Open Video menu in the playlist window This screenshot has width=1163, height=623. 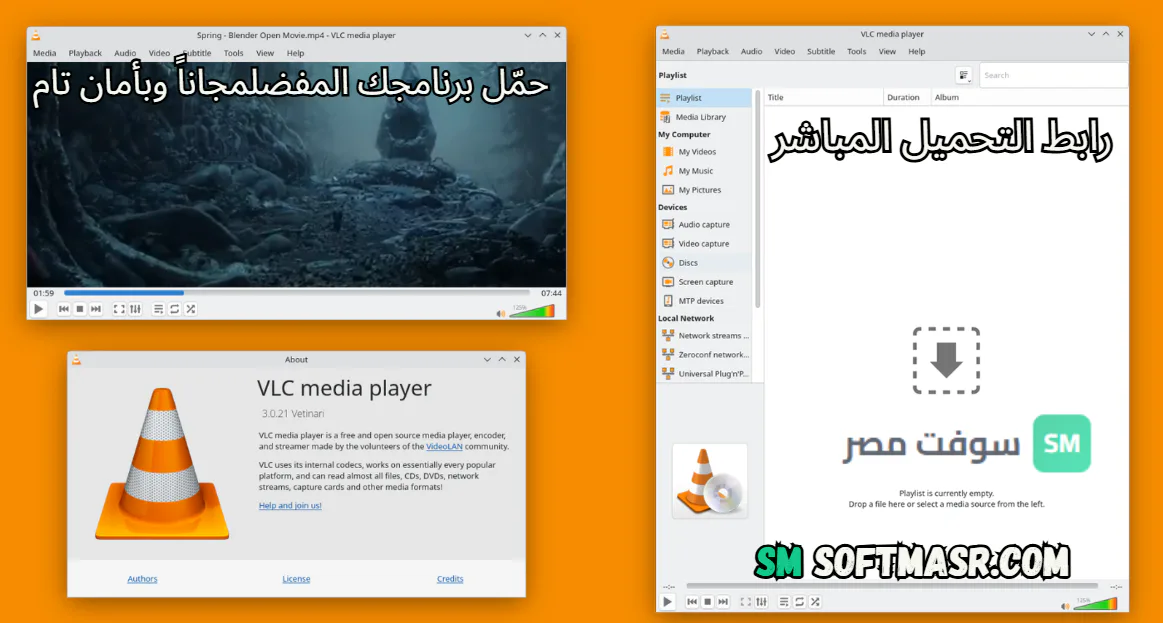[785, 51]
